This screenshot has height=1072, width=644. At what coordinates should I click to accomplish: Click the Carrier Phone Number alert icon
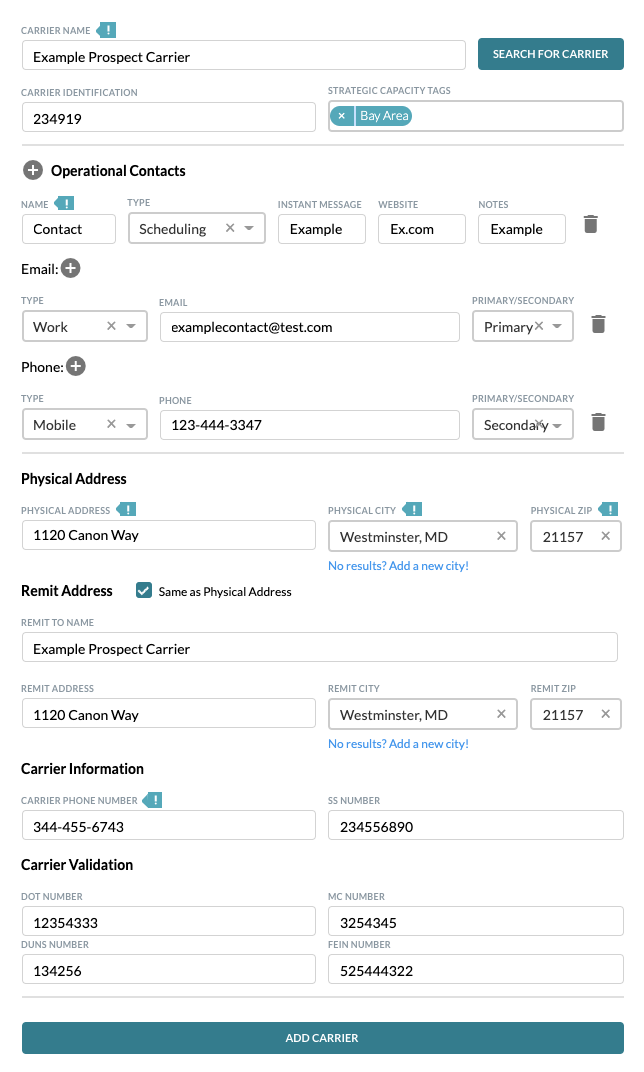152,800
